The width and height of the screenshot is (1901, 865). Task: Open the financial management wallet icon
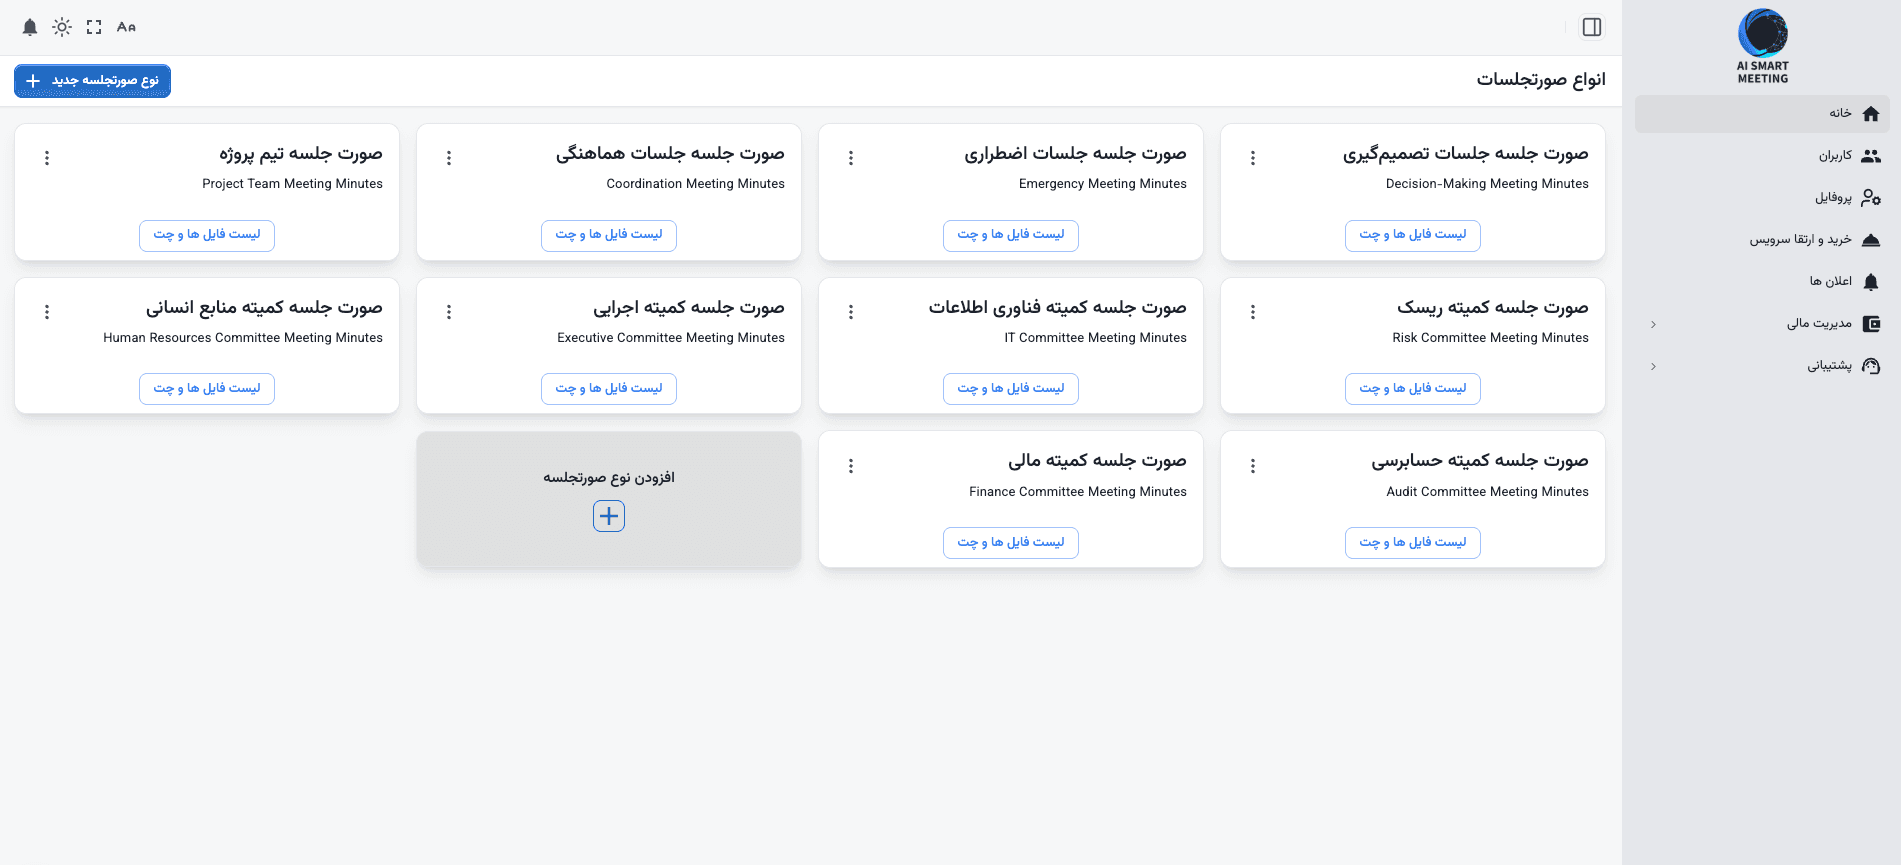1872,324
